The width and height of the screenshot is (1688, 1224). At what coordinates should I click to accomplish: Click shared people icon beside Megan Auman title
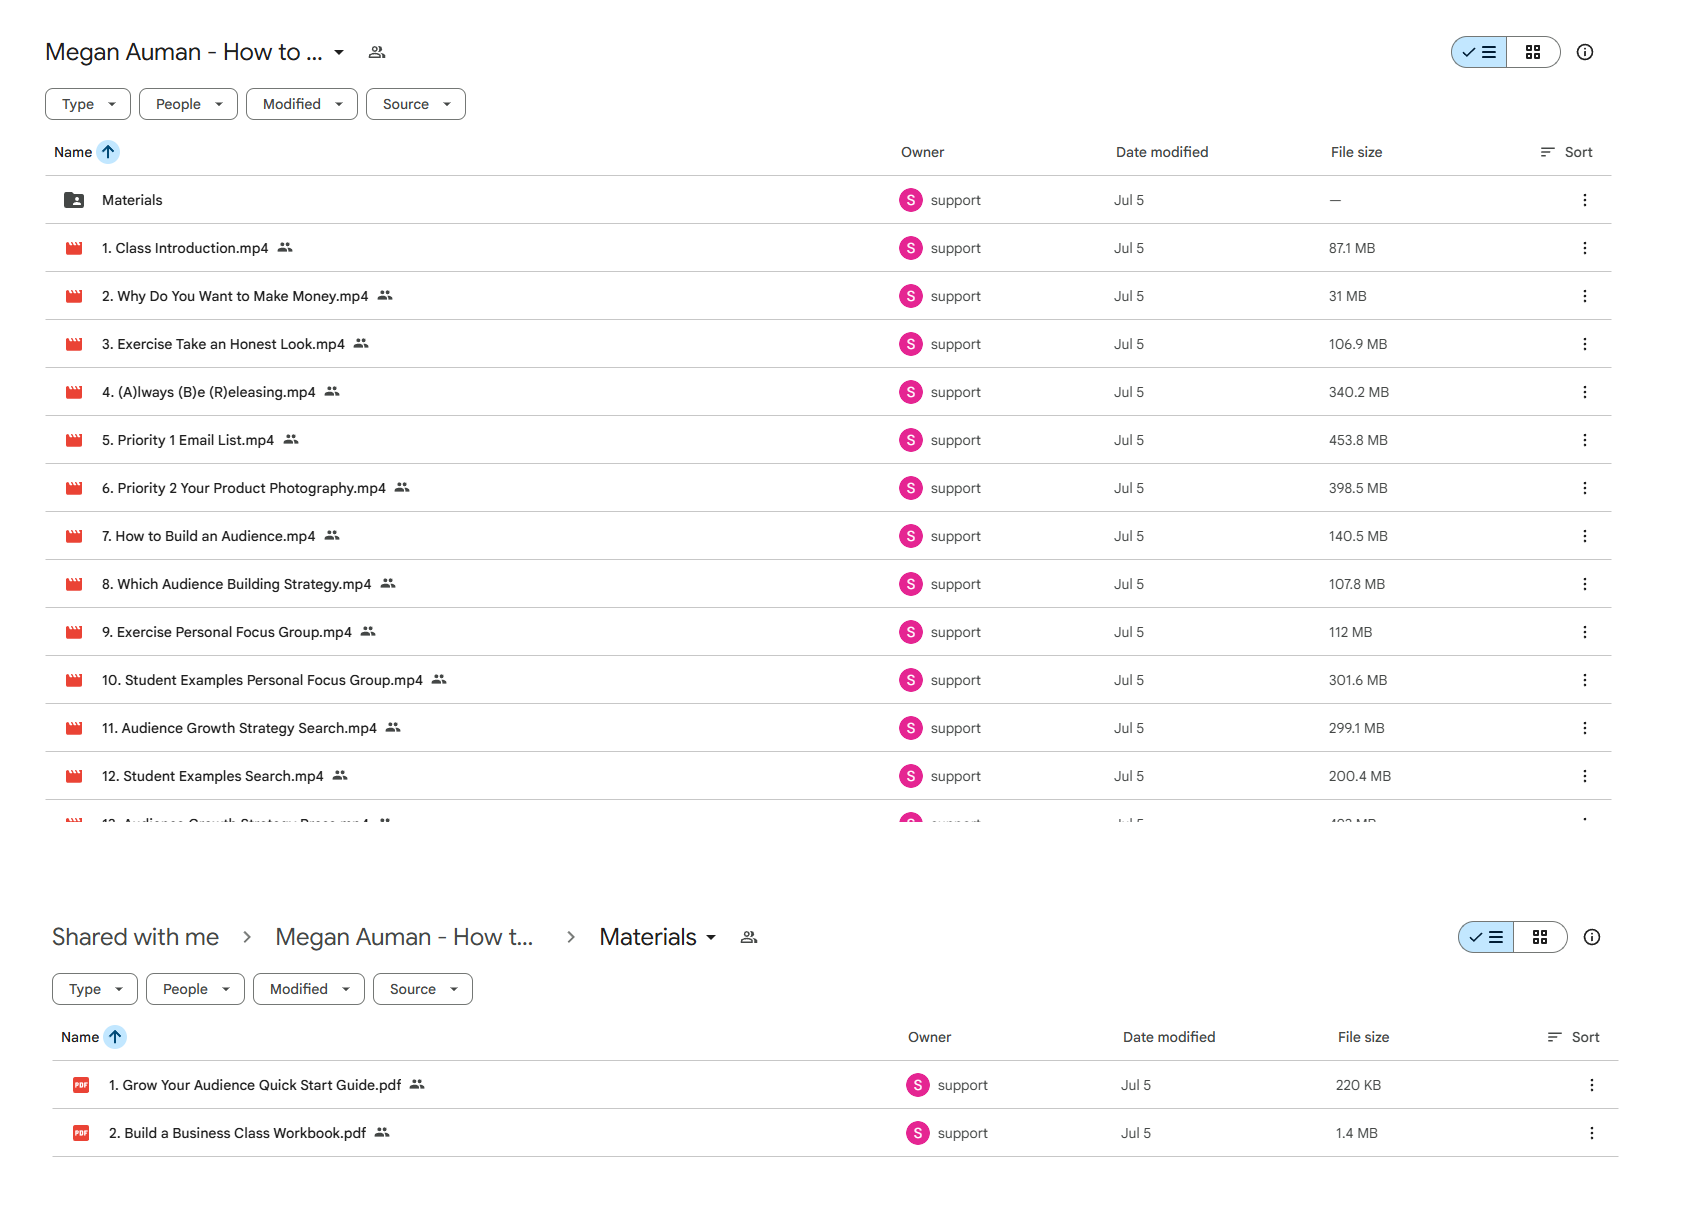[x=377, y=52]
